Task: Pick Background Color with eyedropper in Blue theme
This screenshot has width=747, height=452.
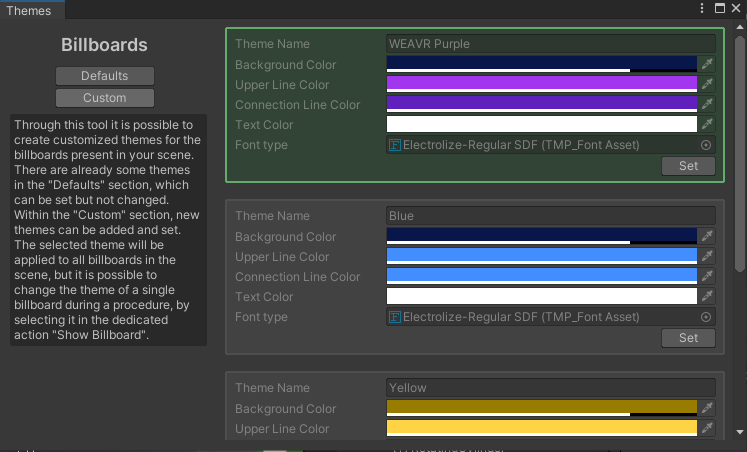Action: point(707,236)
